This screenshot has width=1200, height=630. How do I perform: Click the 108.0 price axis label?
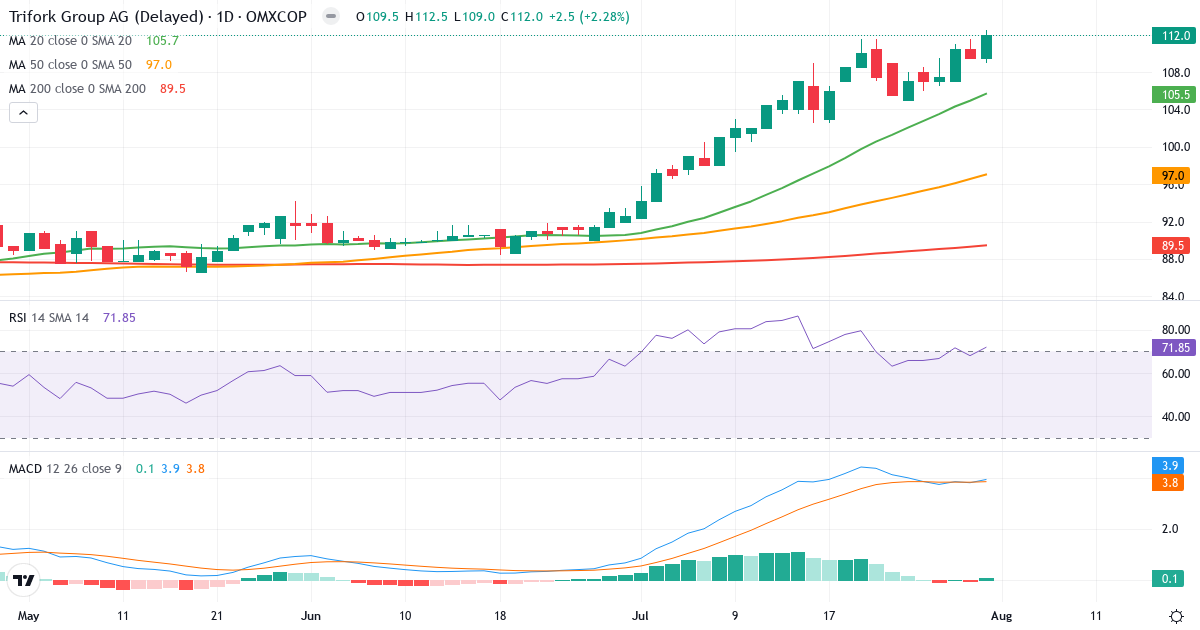tap(1175, 72)
